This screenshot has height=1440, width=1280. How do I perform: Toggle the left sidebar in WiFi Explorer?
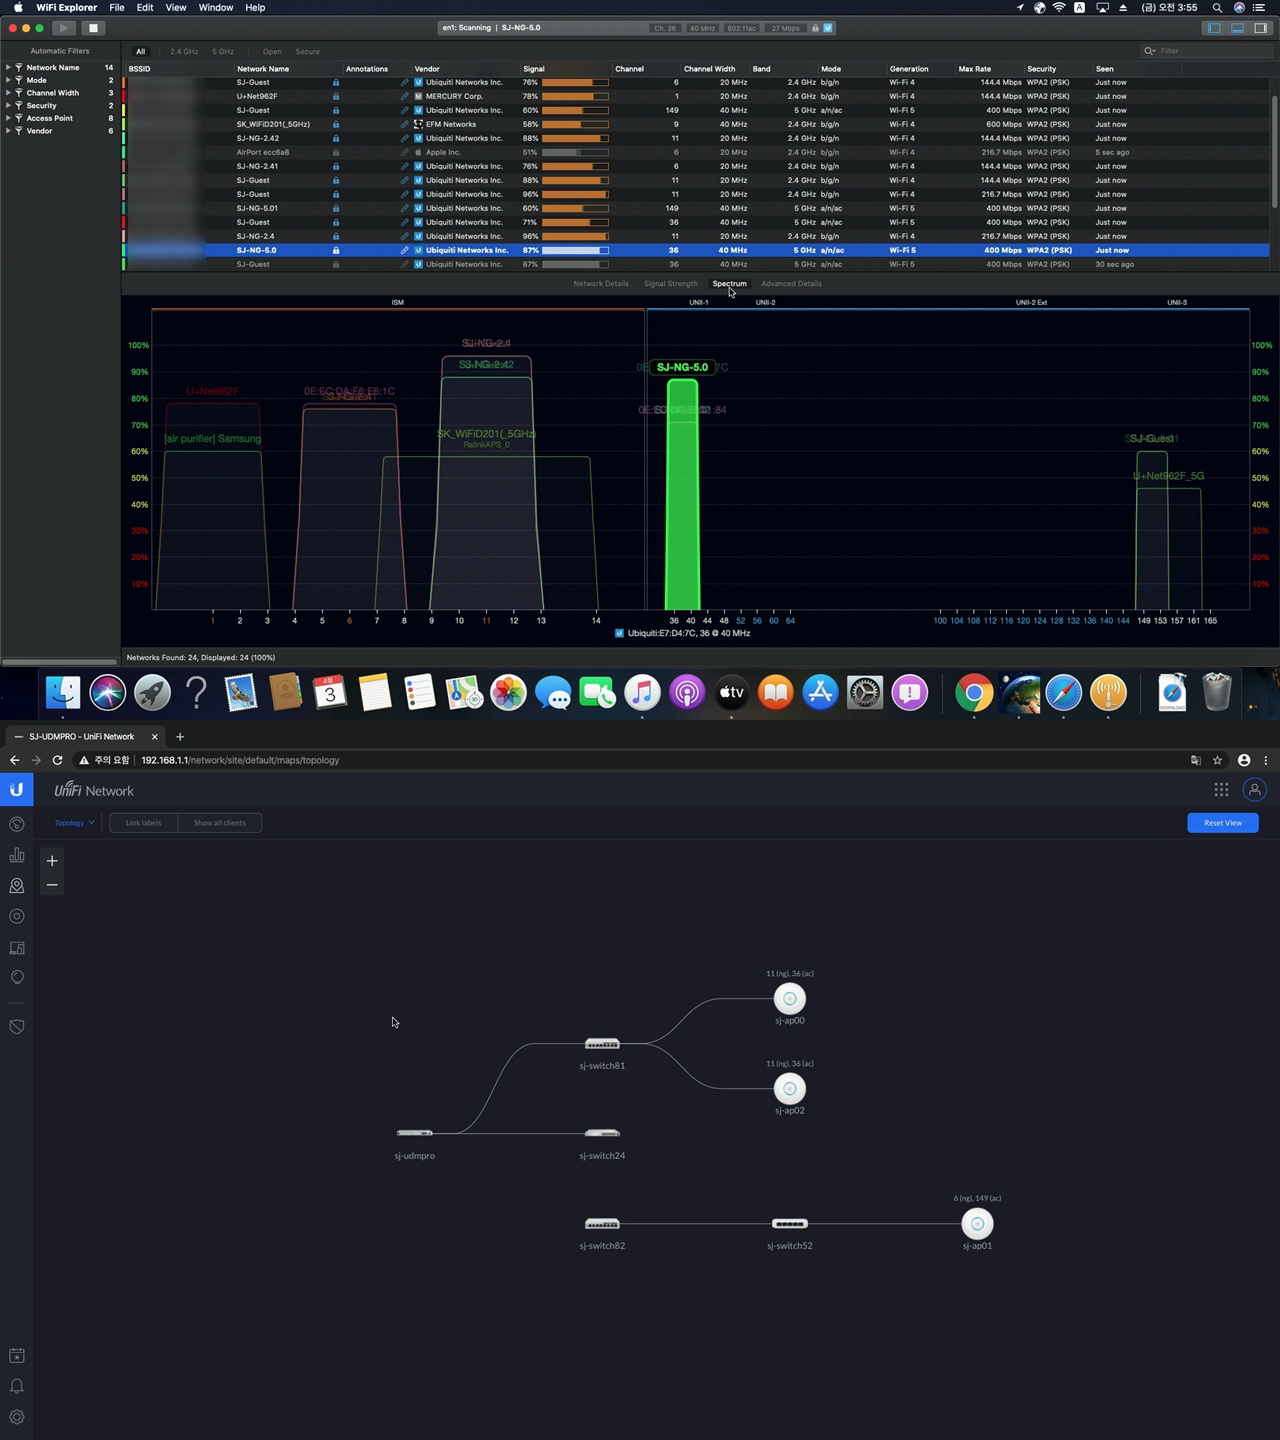[x=1215, y=28]
